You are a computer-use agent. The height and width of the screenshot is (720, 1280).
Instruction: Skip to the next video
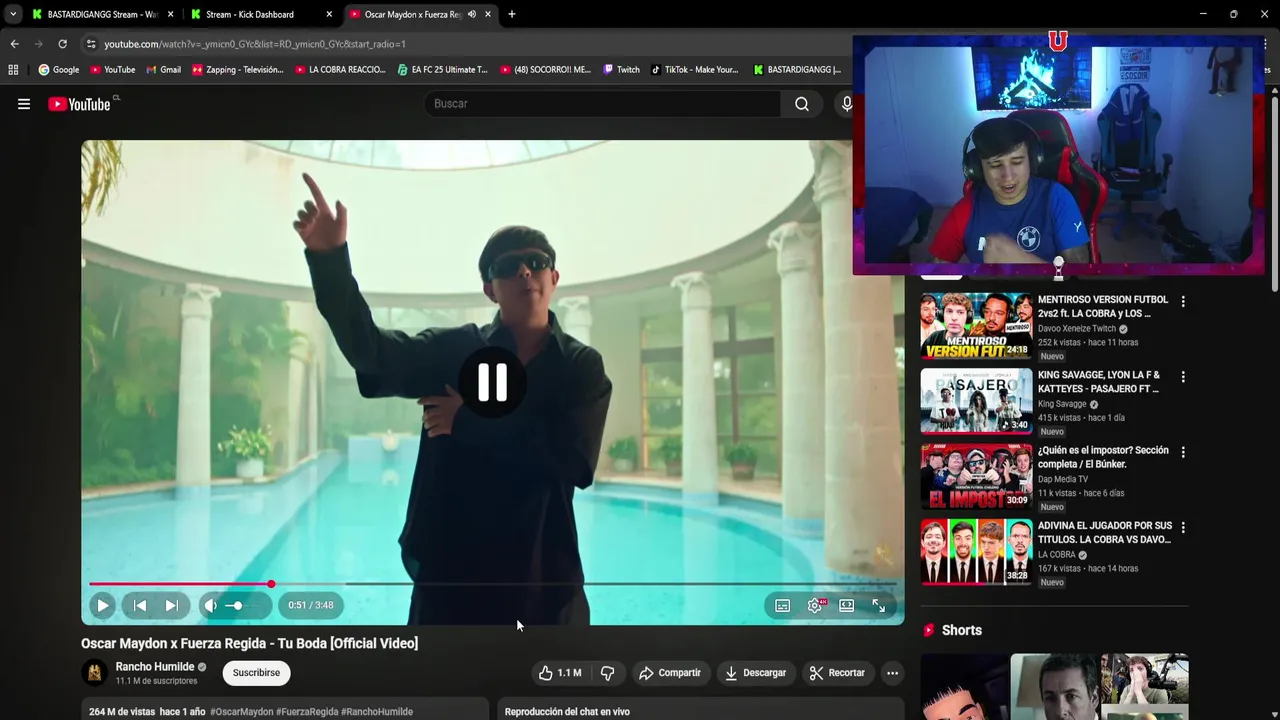(x=171, y=605)
